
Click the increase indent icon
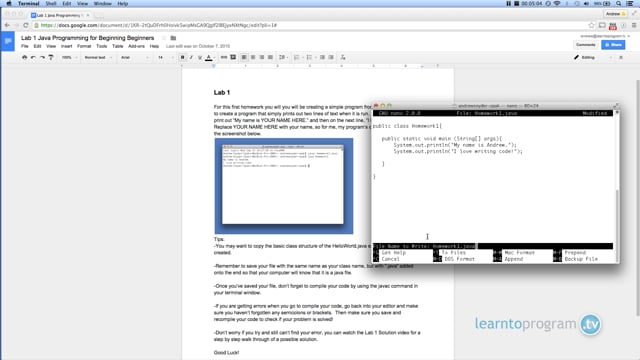pos(331,58)
